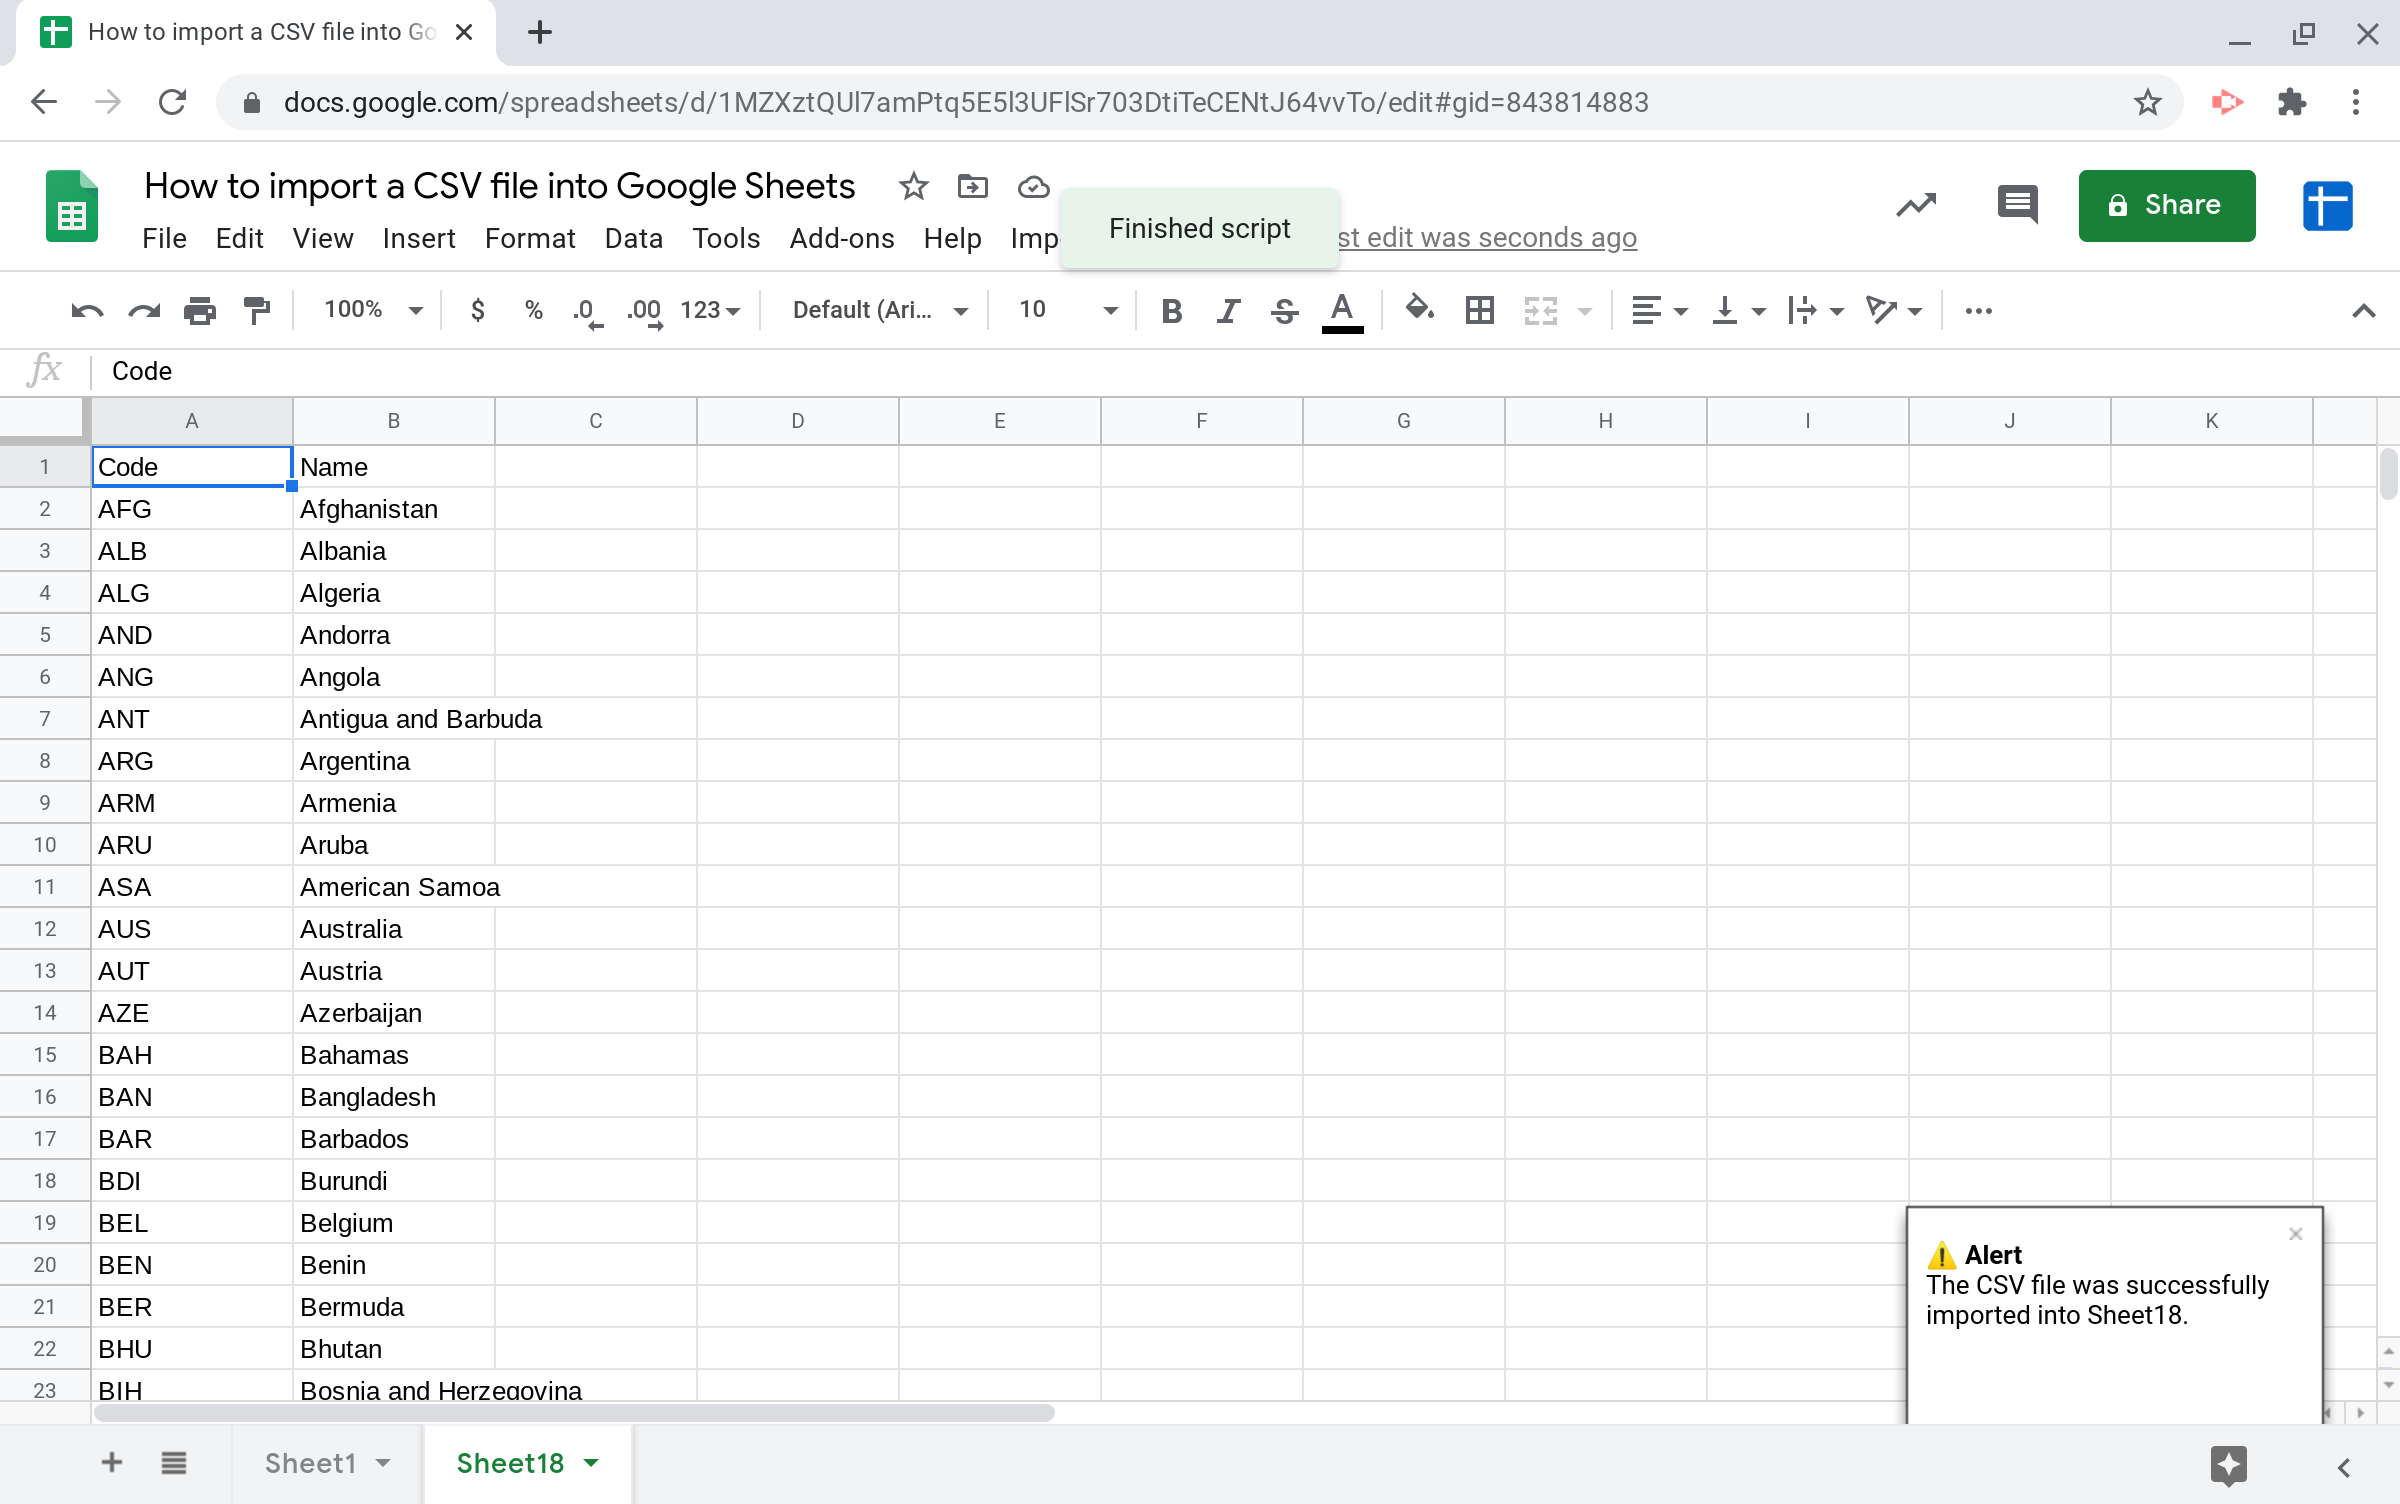Screen dimensions: 2400x1504
Task: Close the Alert notification
Action: point(2296,1234)
